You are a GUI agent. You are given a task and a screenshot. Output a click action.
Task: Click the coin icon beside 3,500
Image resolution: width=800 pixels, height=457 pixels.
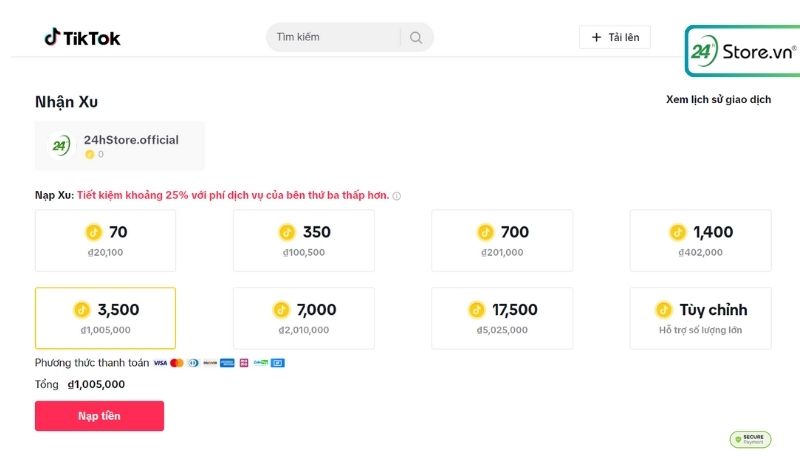click(x=82, y=310)
